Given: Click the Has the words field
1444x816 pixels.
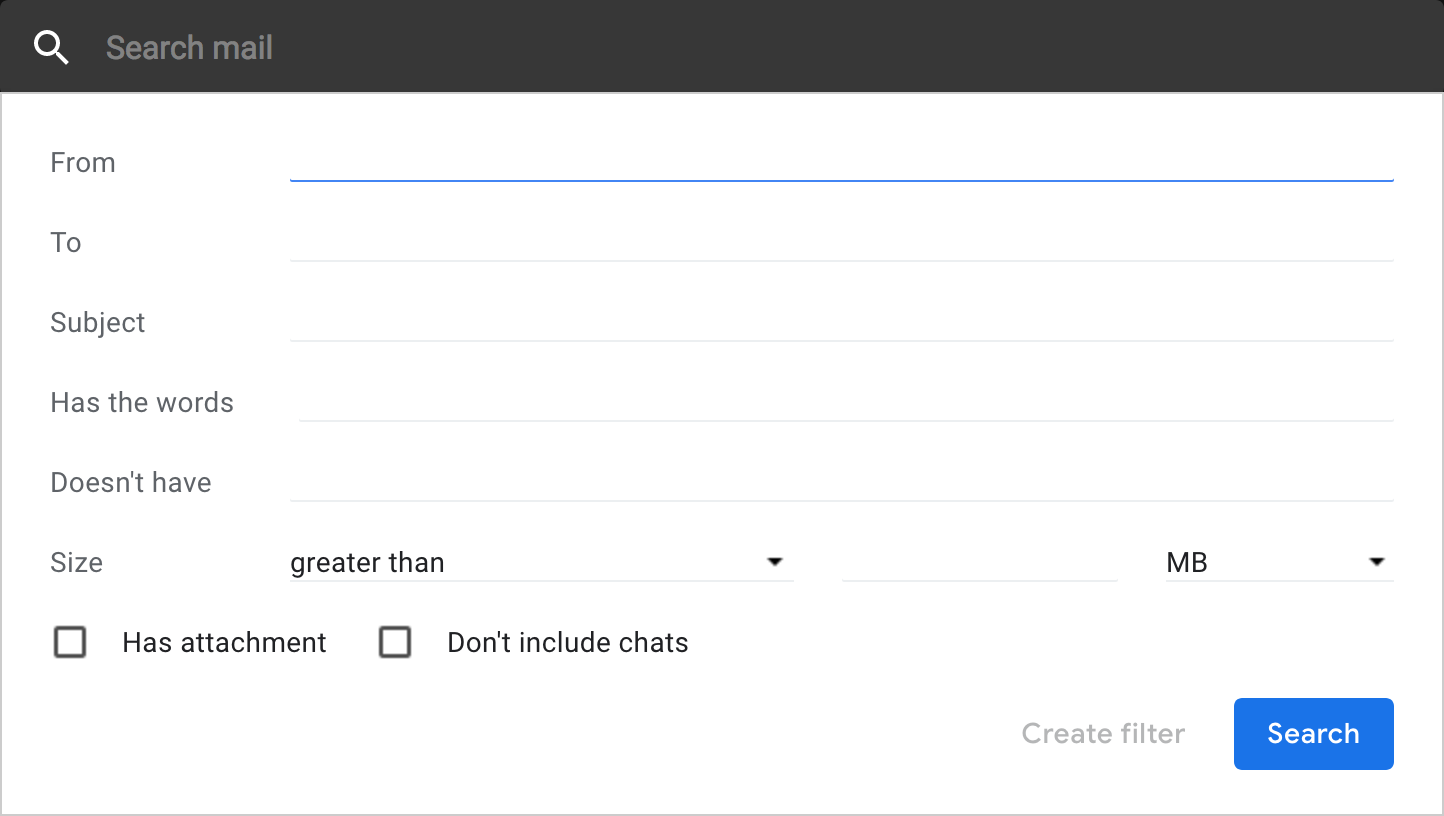Looking at the screenshot, I should tap(845, 403).
